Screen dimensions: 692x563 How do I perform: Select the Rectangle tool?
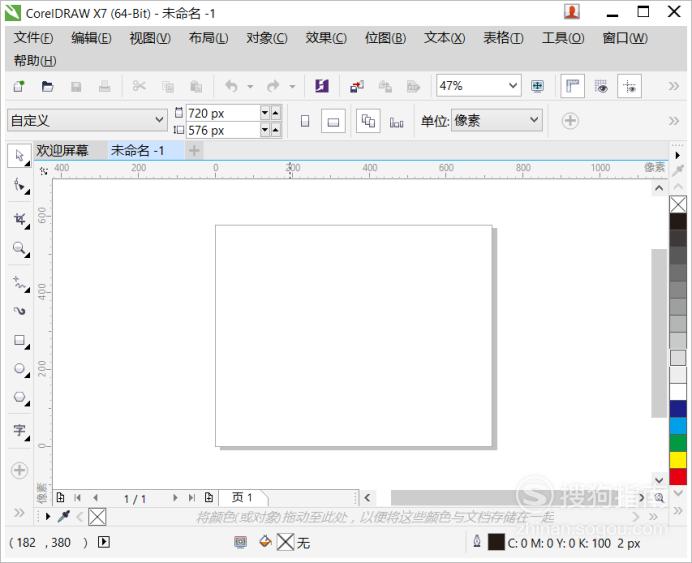pyautogui.click(x=20, y=340)
